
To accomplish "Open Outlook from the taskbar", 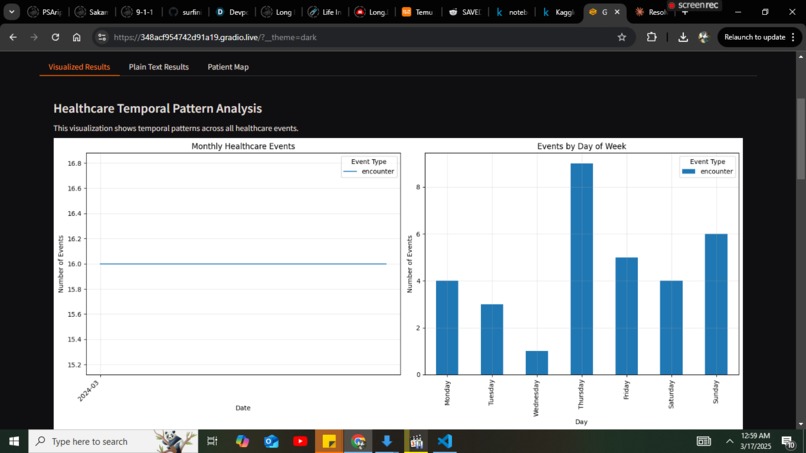I will pyautogui.click(x=271, y=441).
